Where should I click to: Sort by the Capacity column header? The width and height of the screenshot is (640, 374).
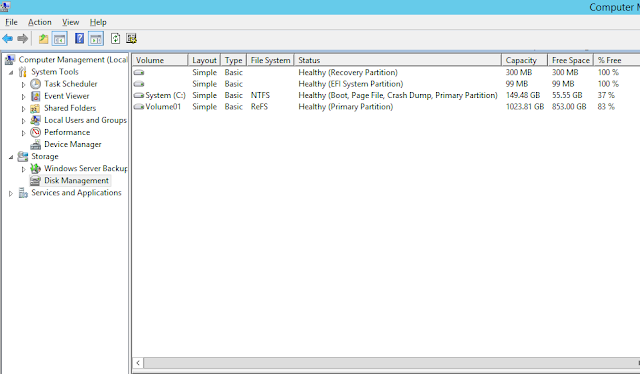tap(525, 60)
